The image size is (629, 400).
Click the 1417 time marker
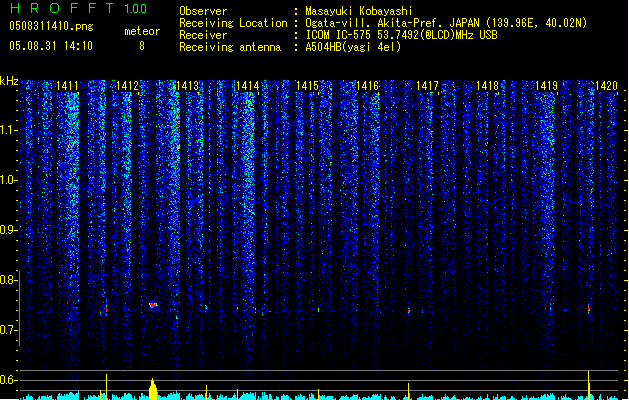pos(427,86)
